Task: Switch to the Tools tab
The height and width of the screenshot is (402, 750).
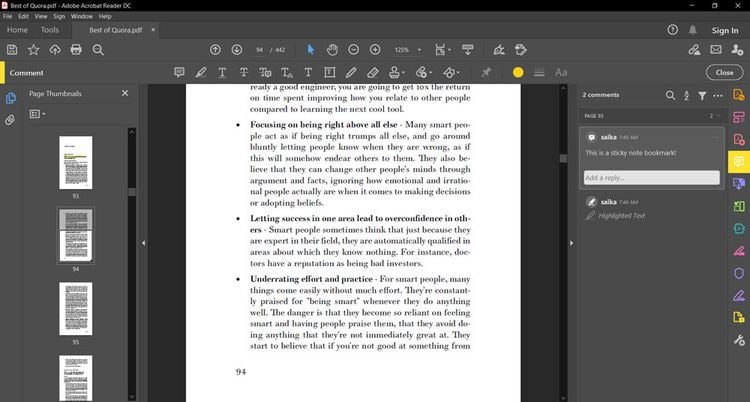Action: (x=50, y=30)
